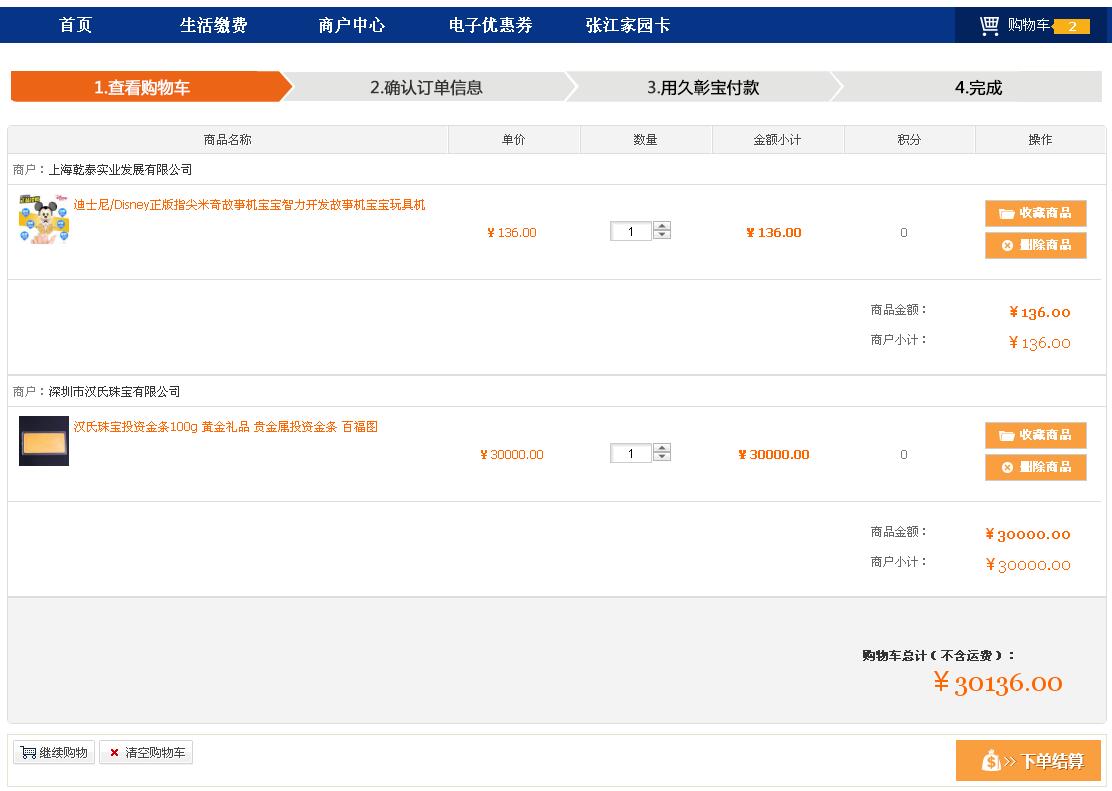This screenshot has height=791, width=1112.
Task: Open the 汉氏珠宝投资金条100g product link
Action: point(226,427)
